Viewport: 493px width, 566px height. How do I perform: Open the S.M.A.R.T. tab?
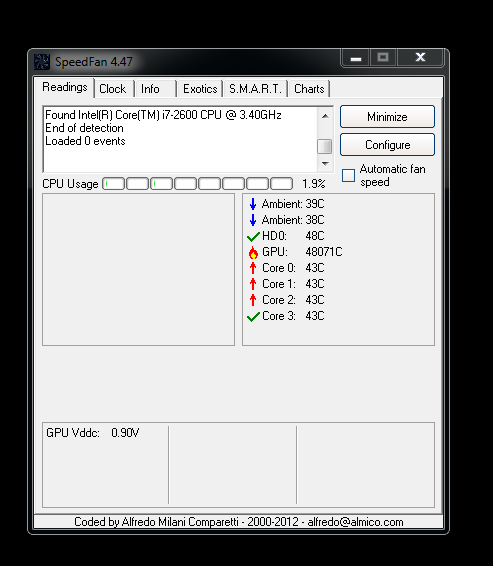[x=255, y=89]
